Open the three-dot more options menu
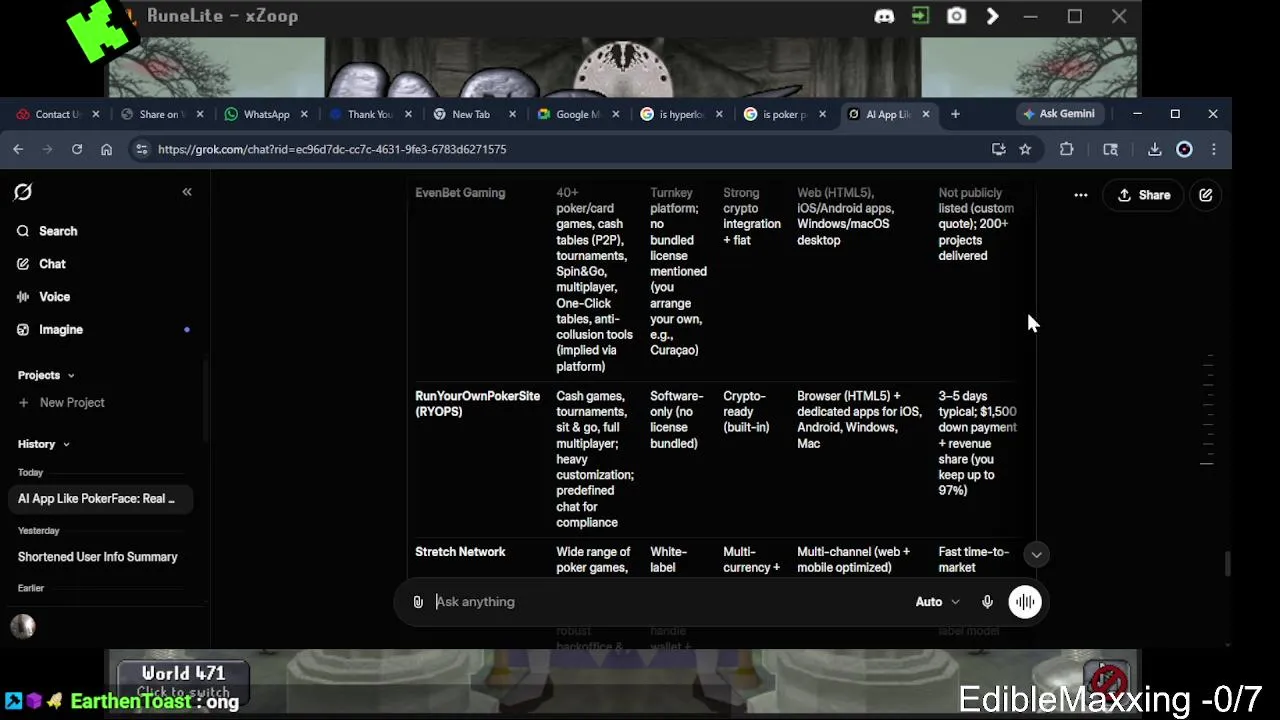The width and height of the screenshot is (1280, 720). [x=1081, y=195]
